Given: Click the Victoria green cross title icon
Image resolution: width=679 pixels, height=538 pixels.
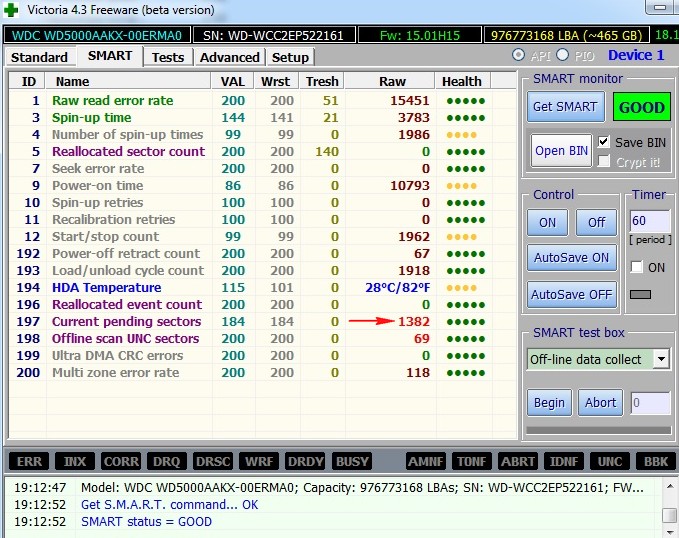Looking at the screenshot, I should [11, 10].
